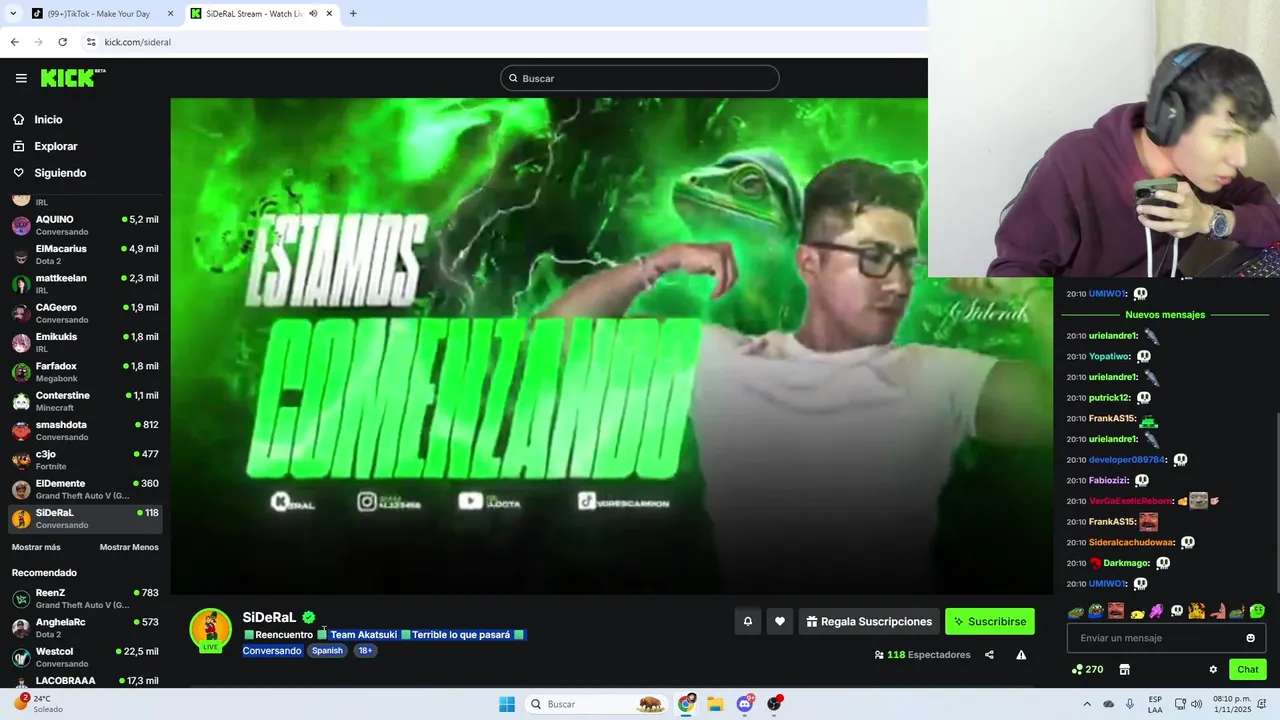Viewport: 1280px width, 720px height.
Task: Click the green Chat send button
Action: click(1248, 669)
